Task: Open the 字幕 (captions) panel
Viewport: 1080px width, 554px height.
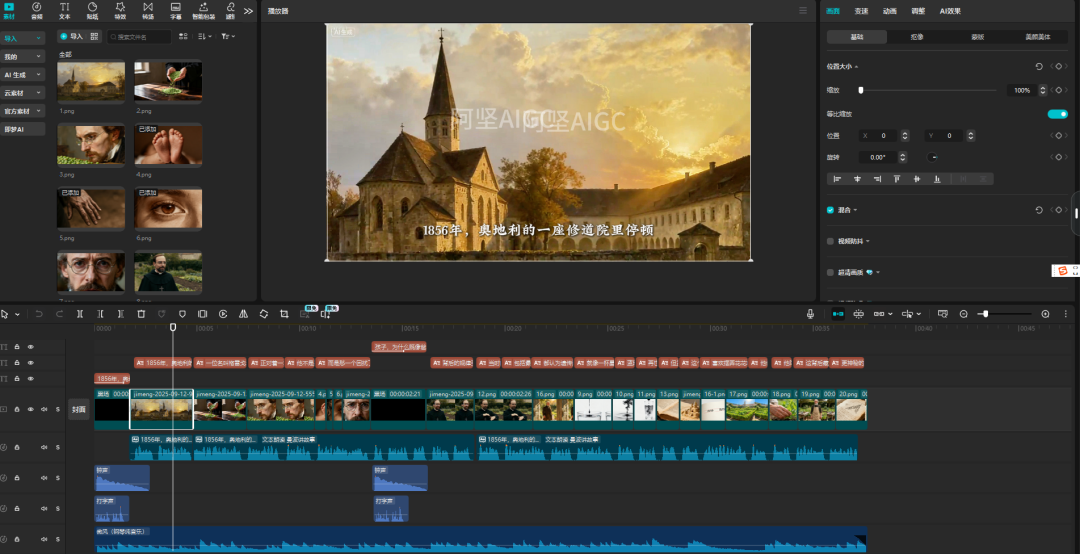Action: pos(176,10)
